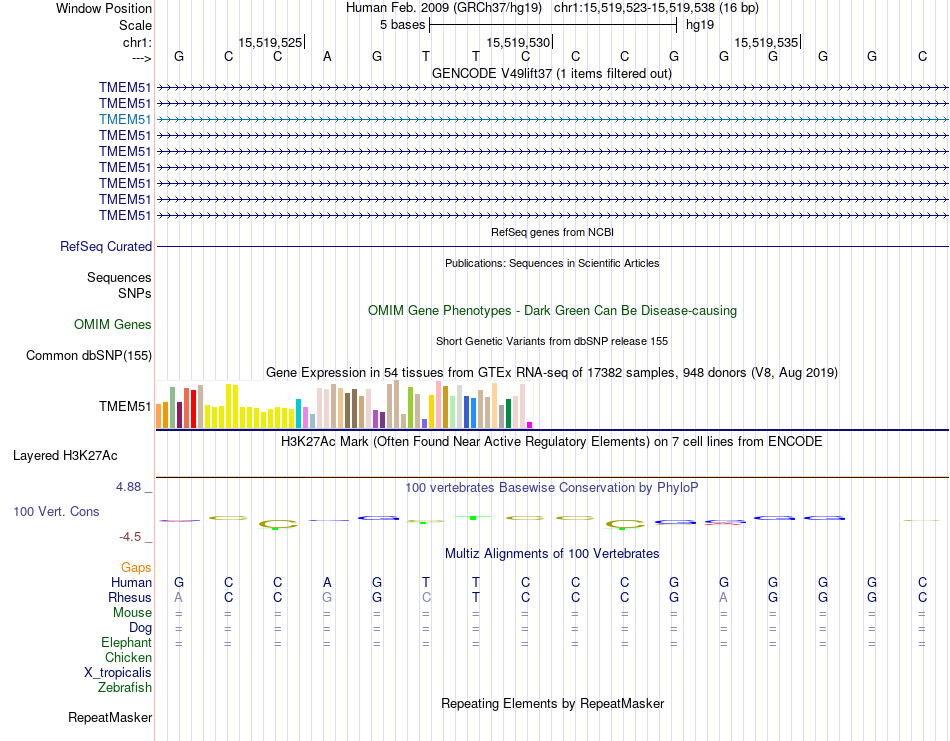Screen dimensions: 950x741
Task: Click the -4.5 PhyloP lower scale value
Action: click(x=130, y=537)
